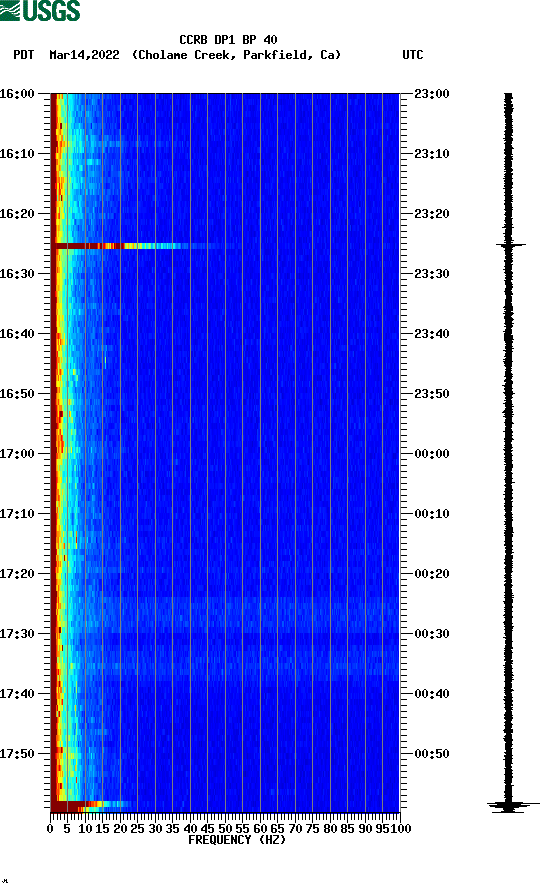Click the "23:10" UTC time label
Image resolution: width=552 pixels, height=892 pixels.
[432, 154]
